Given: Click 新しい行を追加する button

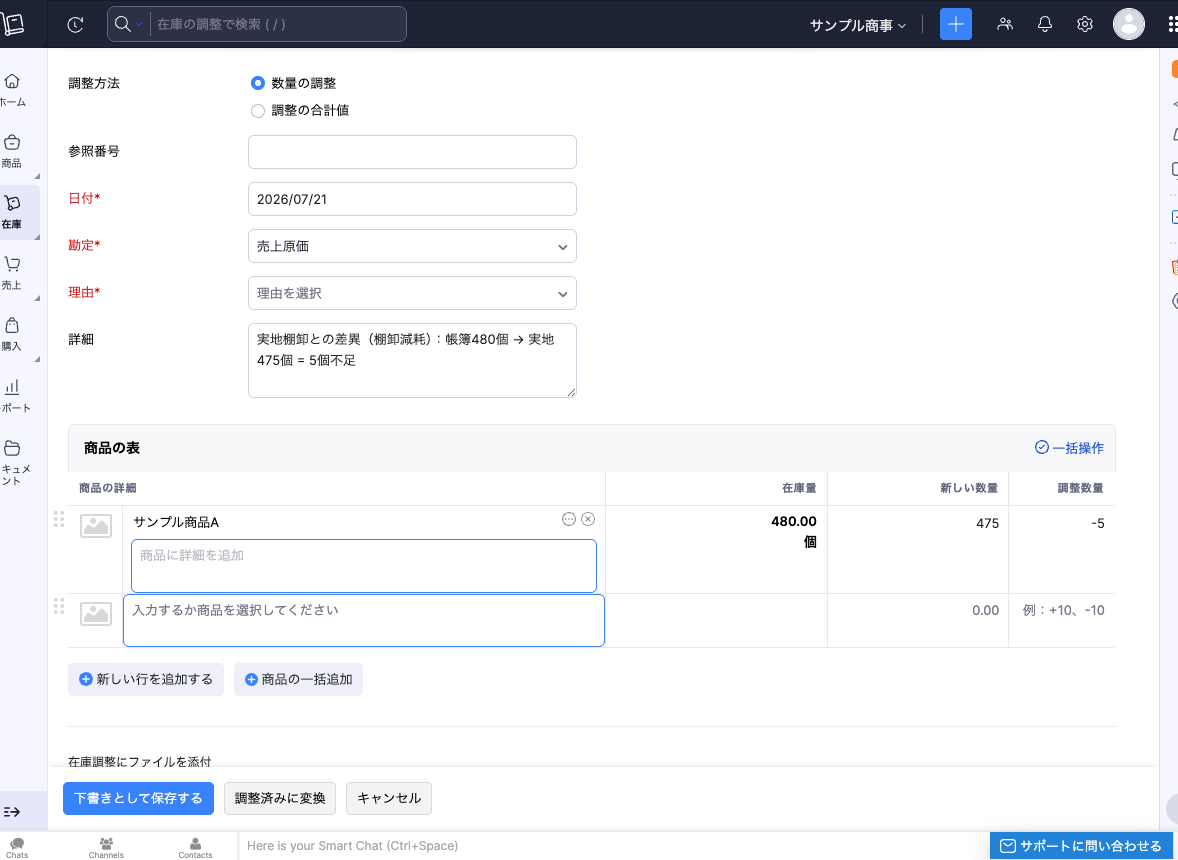Looking at the screenshot, I should 146,679.
